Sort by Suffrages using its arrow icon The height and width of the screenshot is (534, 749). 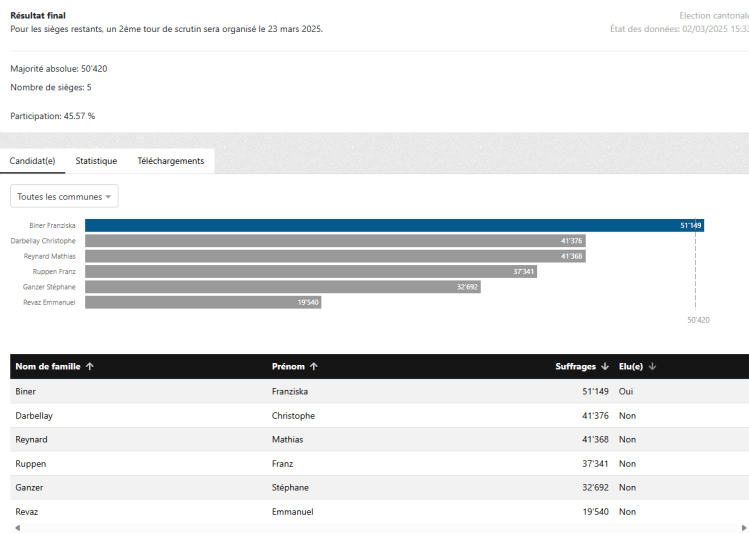(x=605, y=367)
